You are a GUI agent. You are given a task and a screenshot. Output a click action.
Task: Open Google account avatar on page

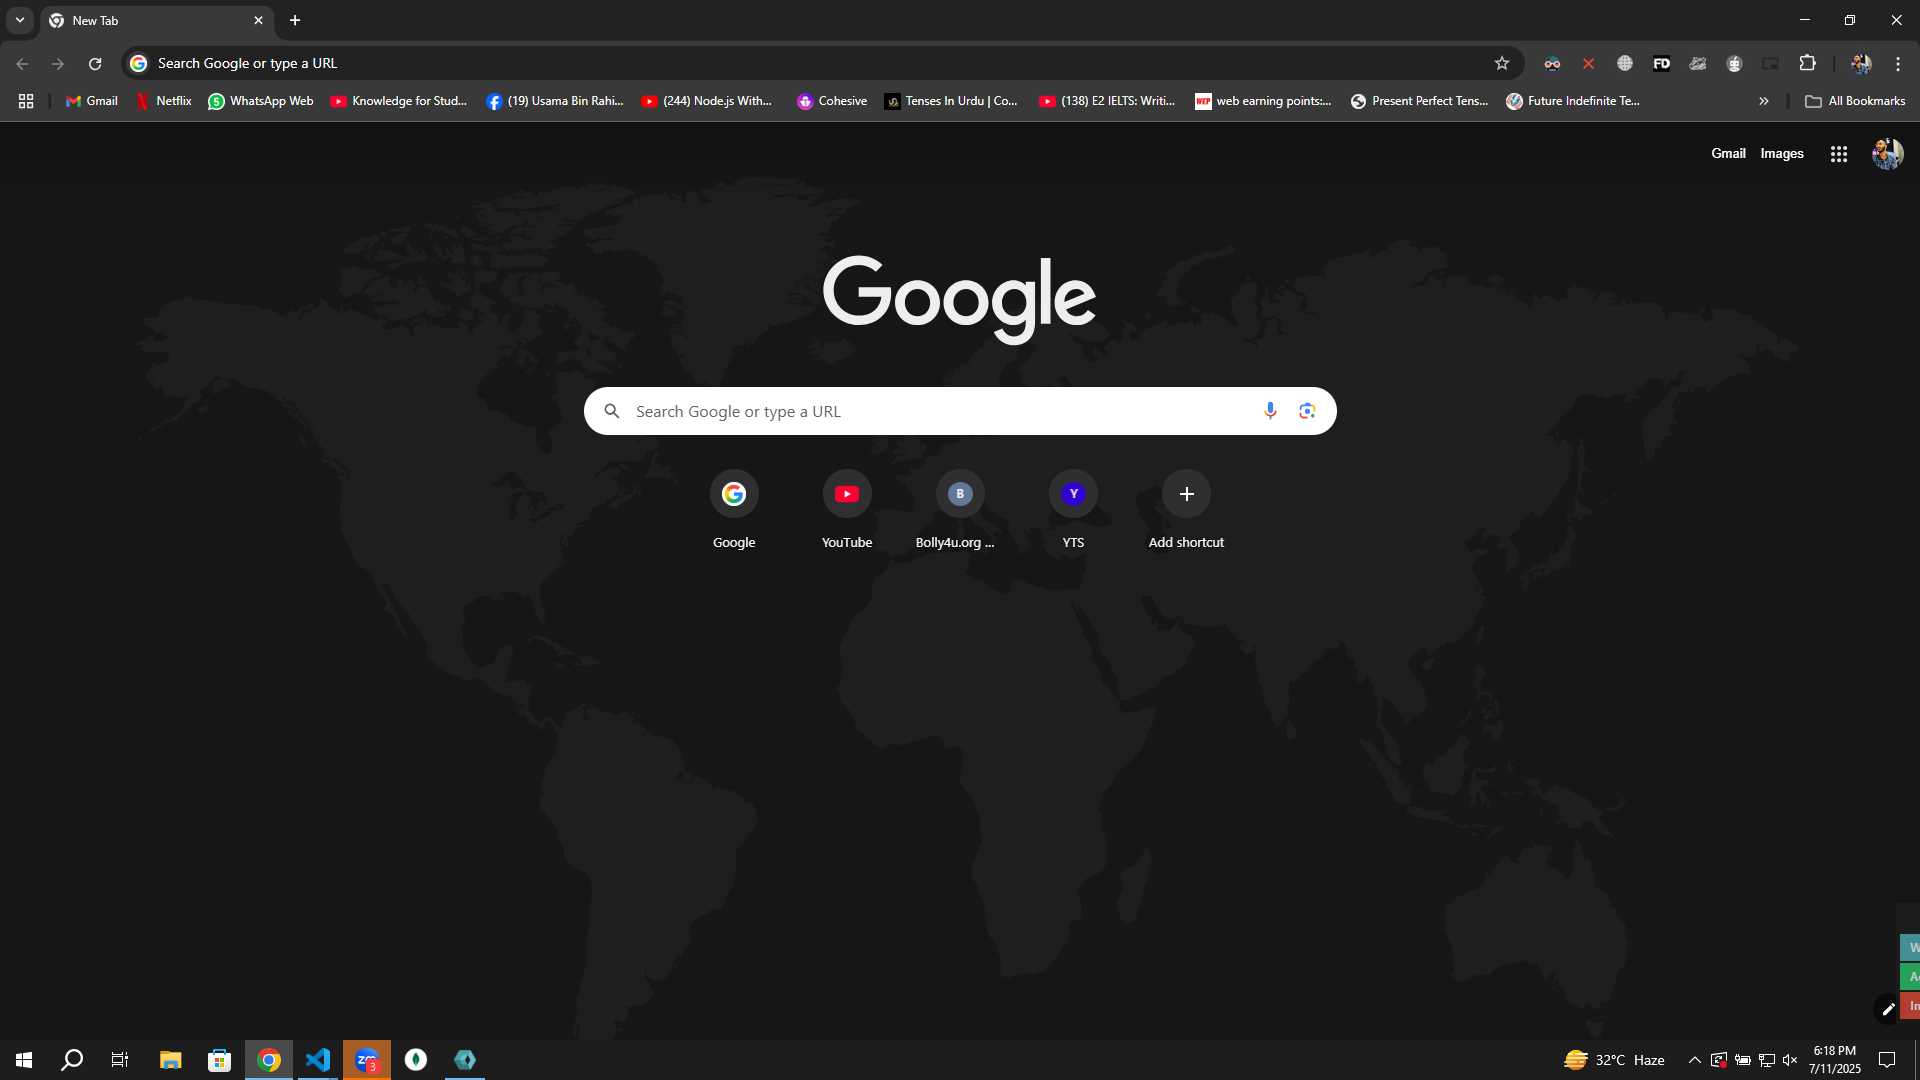(x=1887, y=154)
